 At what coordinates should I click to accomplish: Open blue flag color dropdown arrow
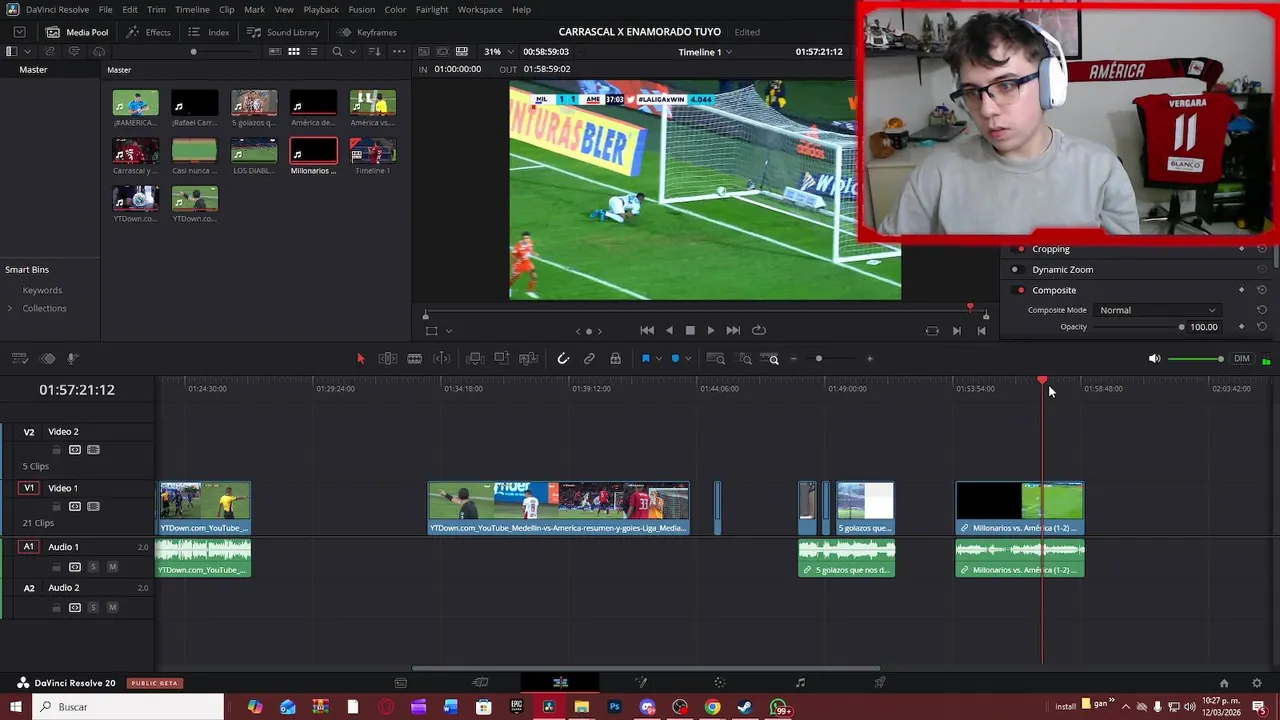[x=658, y=358]
